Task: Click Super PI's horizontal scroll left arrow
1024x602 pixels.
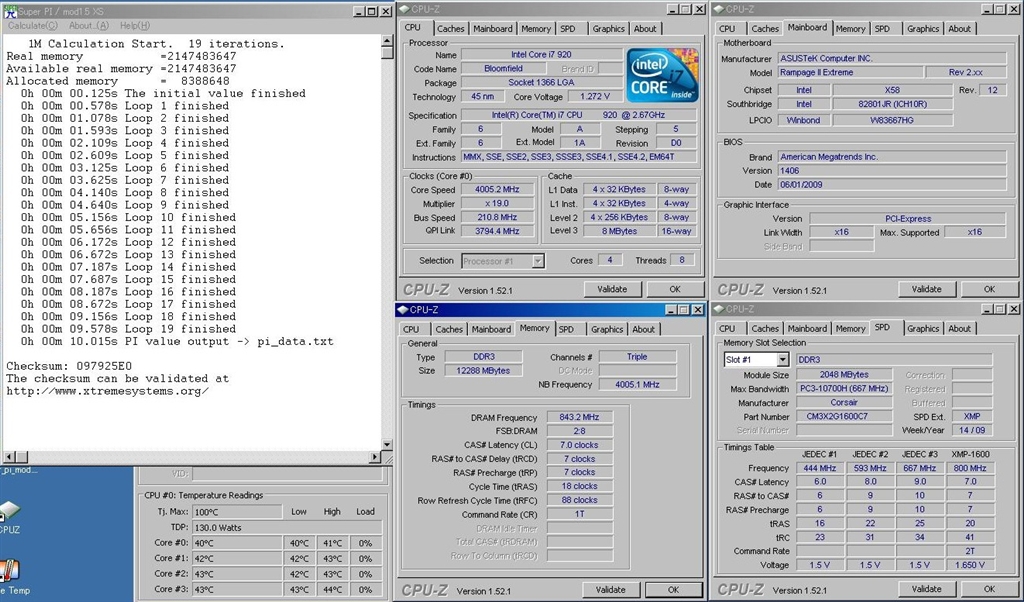Action: [x=8, y=458]
